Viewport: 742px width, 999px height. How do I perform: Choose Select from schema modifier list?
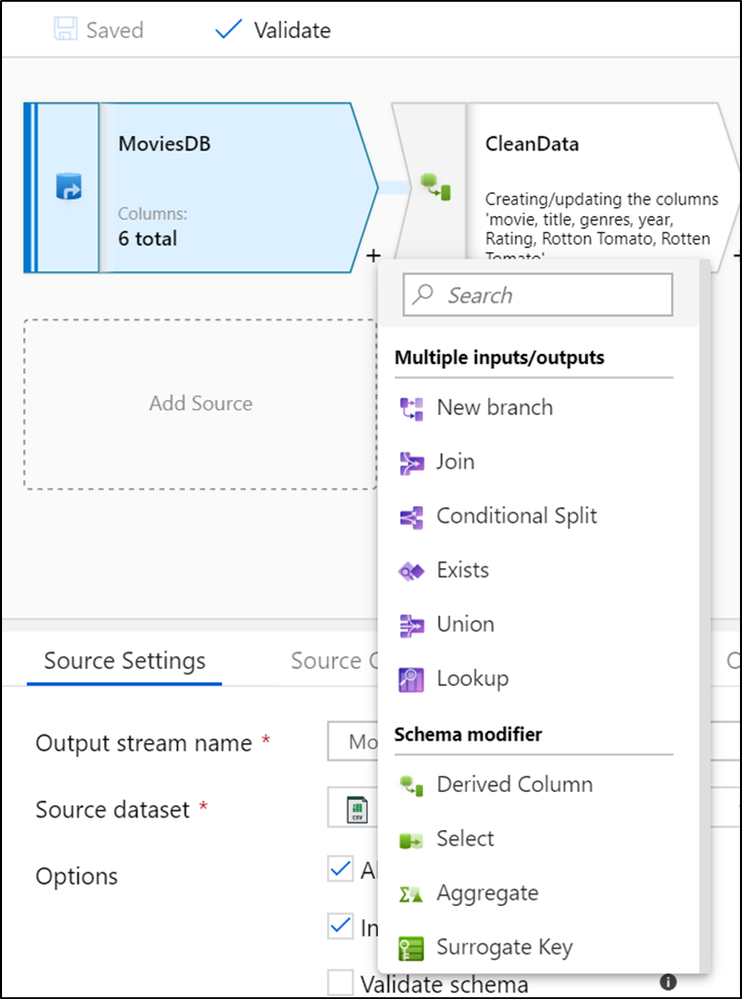tap(465, 839)
